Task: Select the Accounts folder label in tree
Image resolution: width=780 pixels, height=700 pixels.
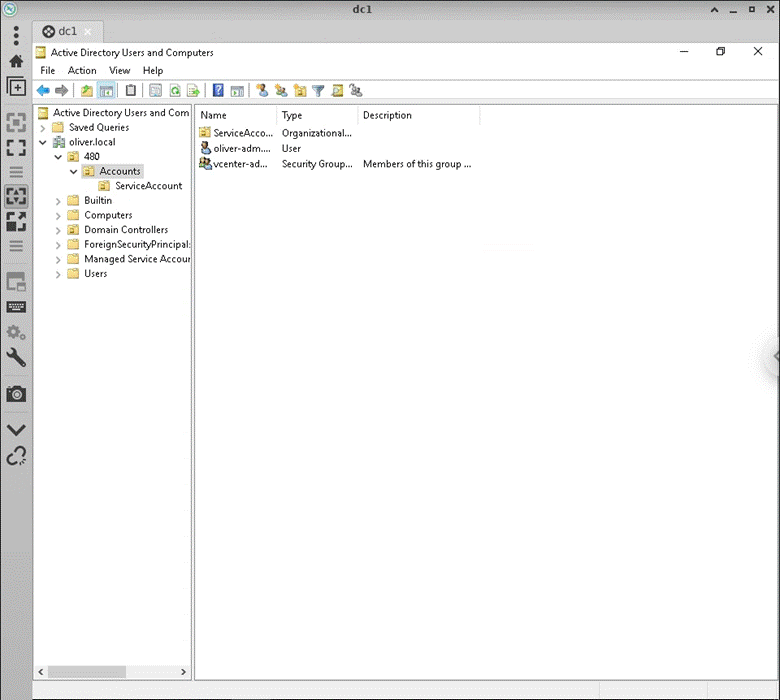Action: 120,171
